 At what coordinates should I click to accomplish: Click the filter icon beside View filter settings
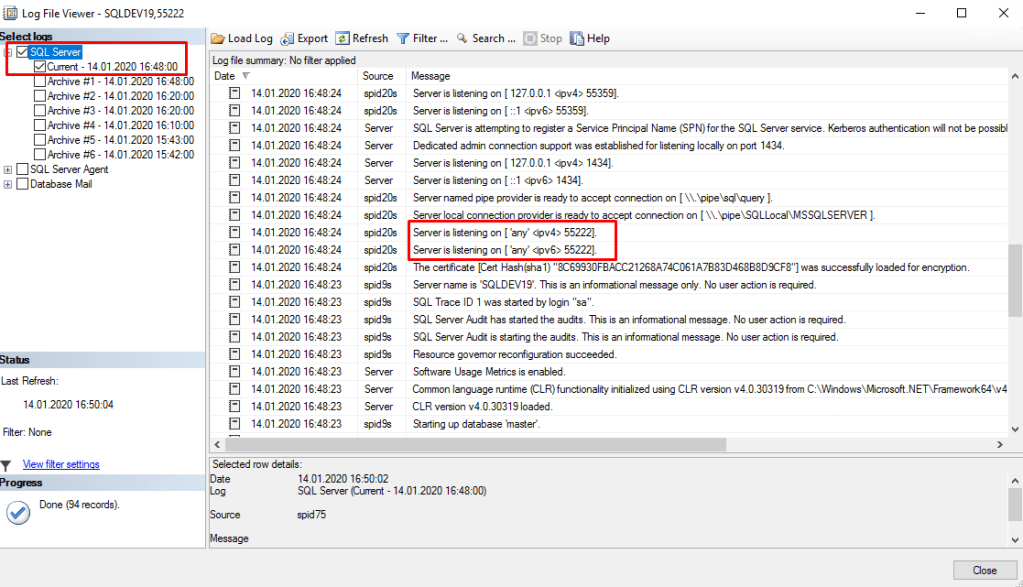pos(7,465)
